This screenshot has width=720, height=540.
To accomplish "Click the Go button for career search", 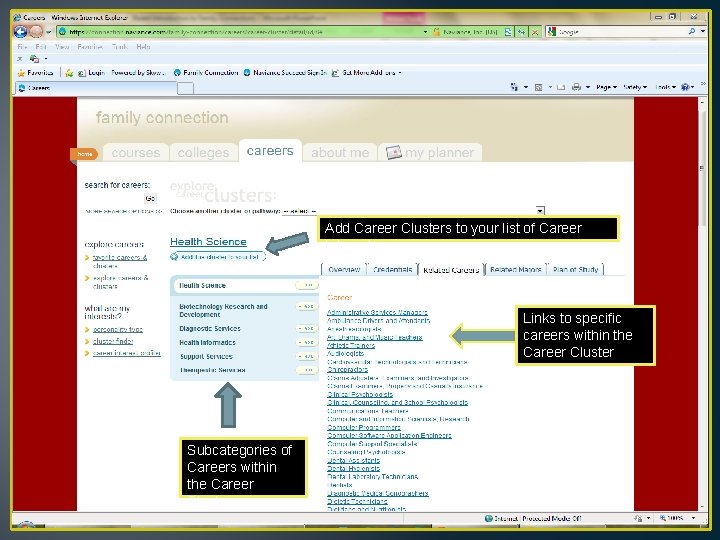I will pyautogui.click(x=150, y=198).
